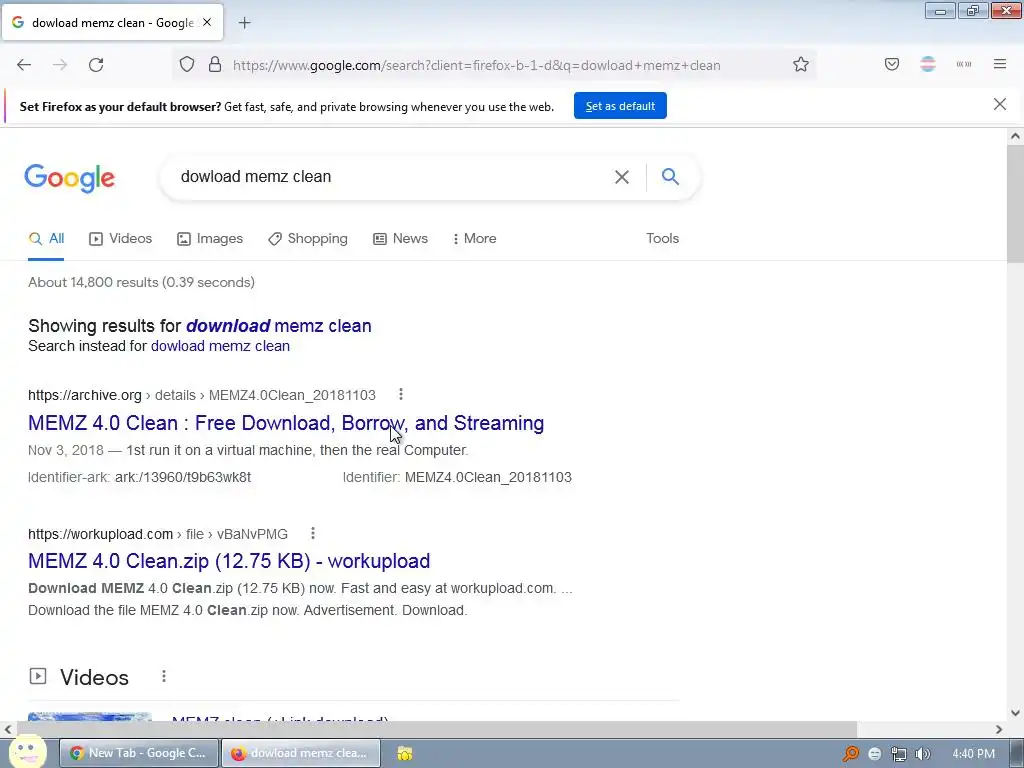1024x768 pixels.
Task: Open options menu for workupload result
Action: click(313, 534)
